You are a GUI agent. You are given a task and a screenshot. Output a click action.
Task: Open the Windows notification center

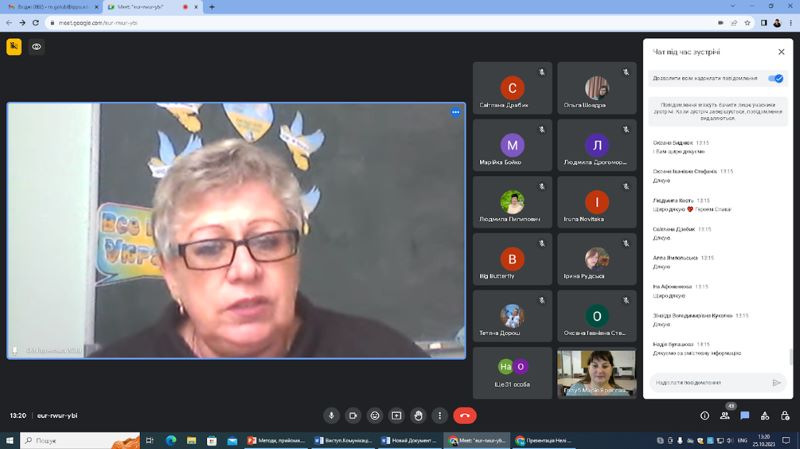[x=786, y=440]
